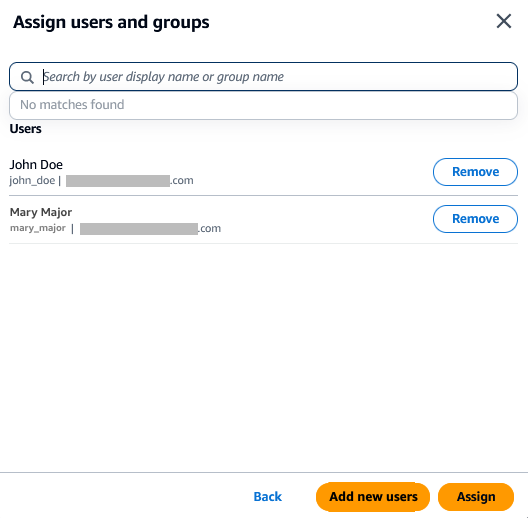This screenshot has height=518, width=528.
Task: Click the mary_major username text
Action: (x=38, y=228)
